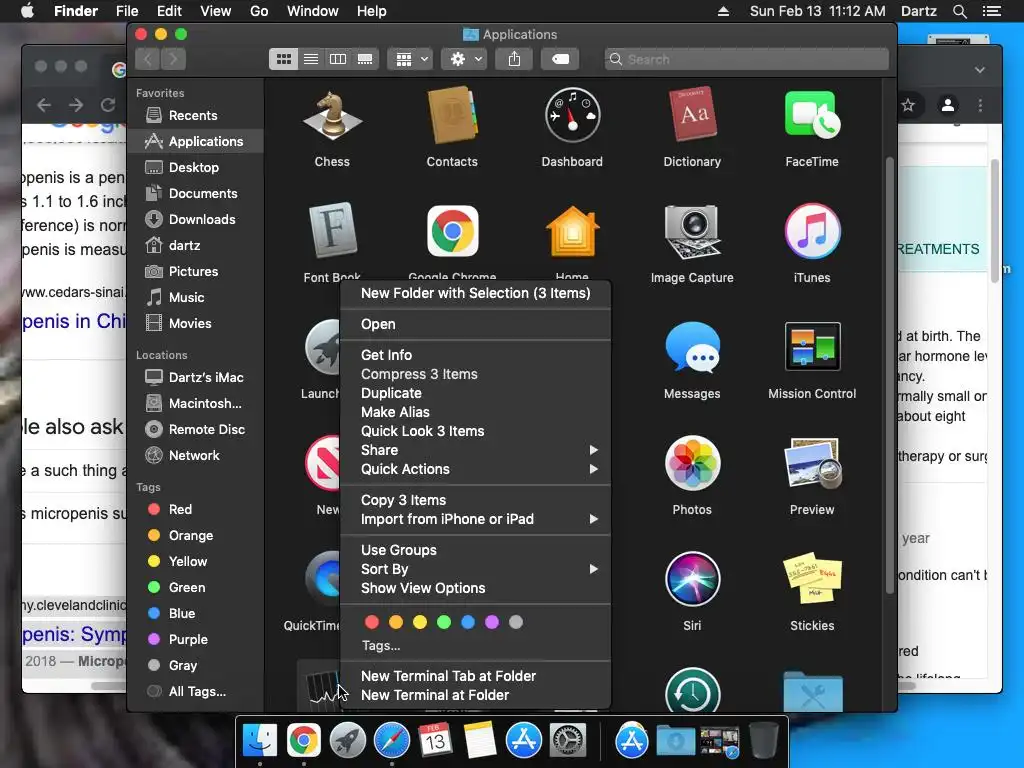This screenshot has height=768, width=1024.
Task: Apply the purple tag color in context menu
Action: 492,622
